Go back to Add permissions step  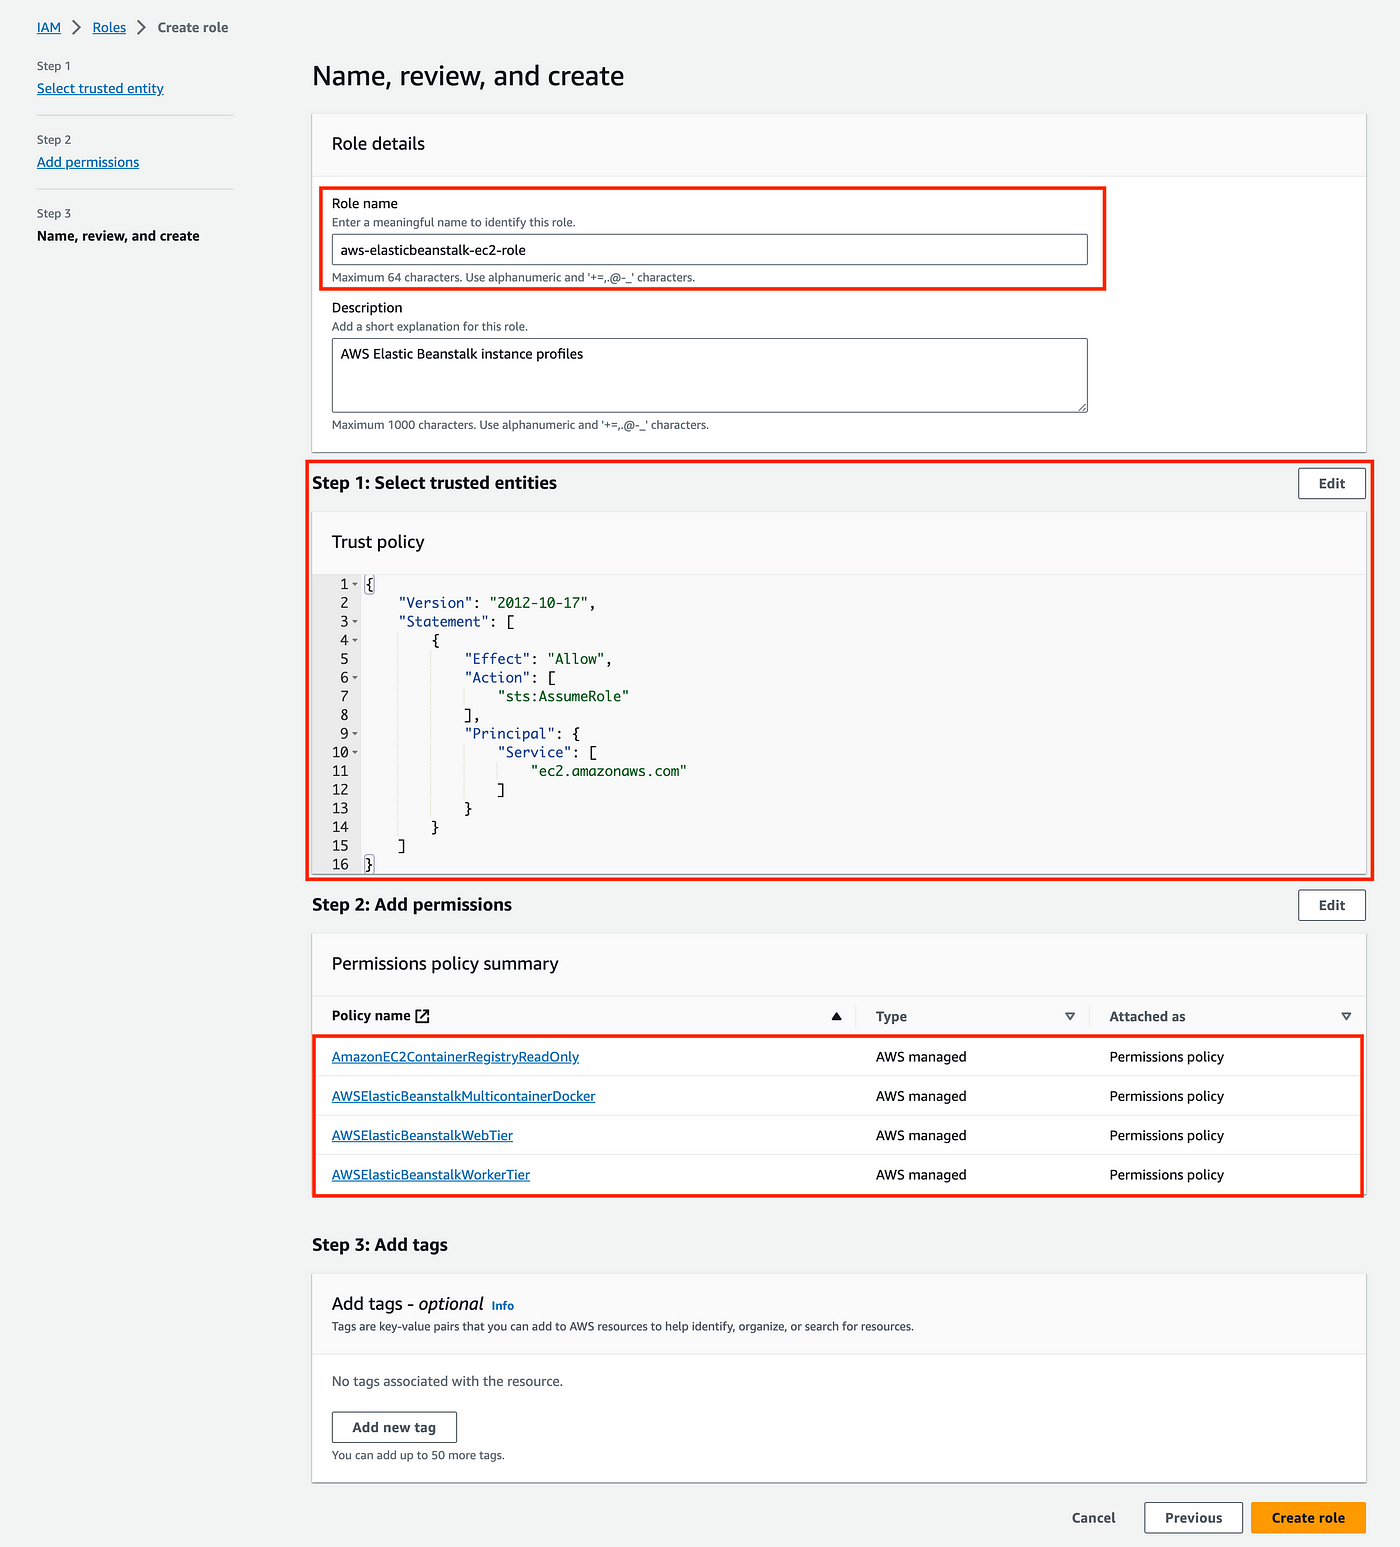88,163
